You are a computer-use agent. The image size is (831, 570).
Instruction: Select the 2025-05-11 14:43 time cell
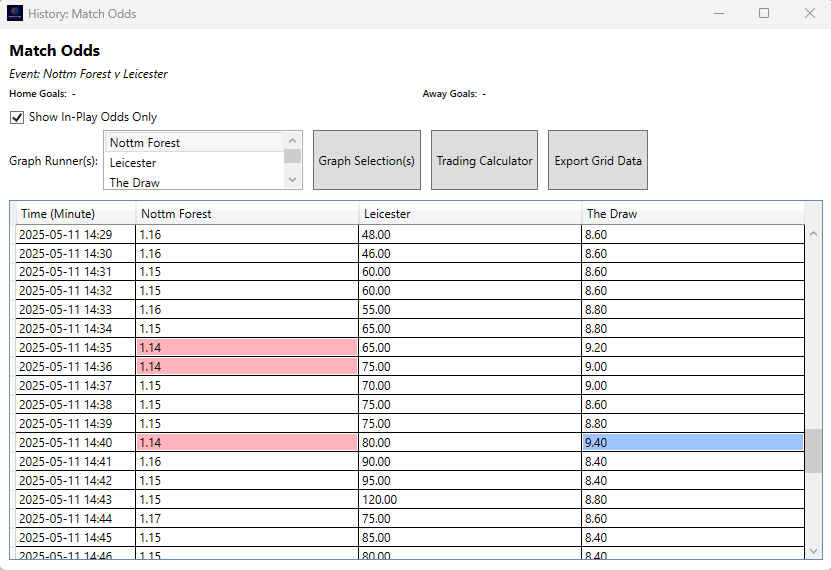[x=76, y=500]
